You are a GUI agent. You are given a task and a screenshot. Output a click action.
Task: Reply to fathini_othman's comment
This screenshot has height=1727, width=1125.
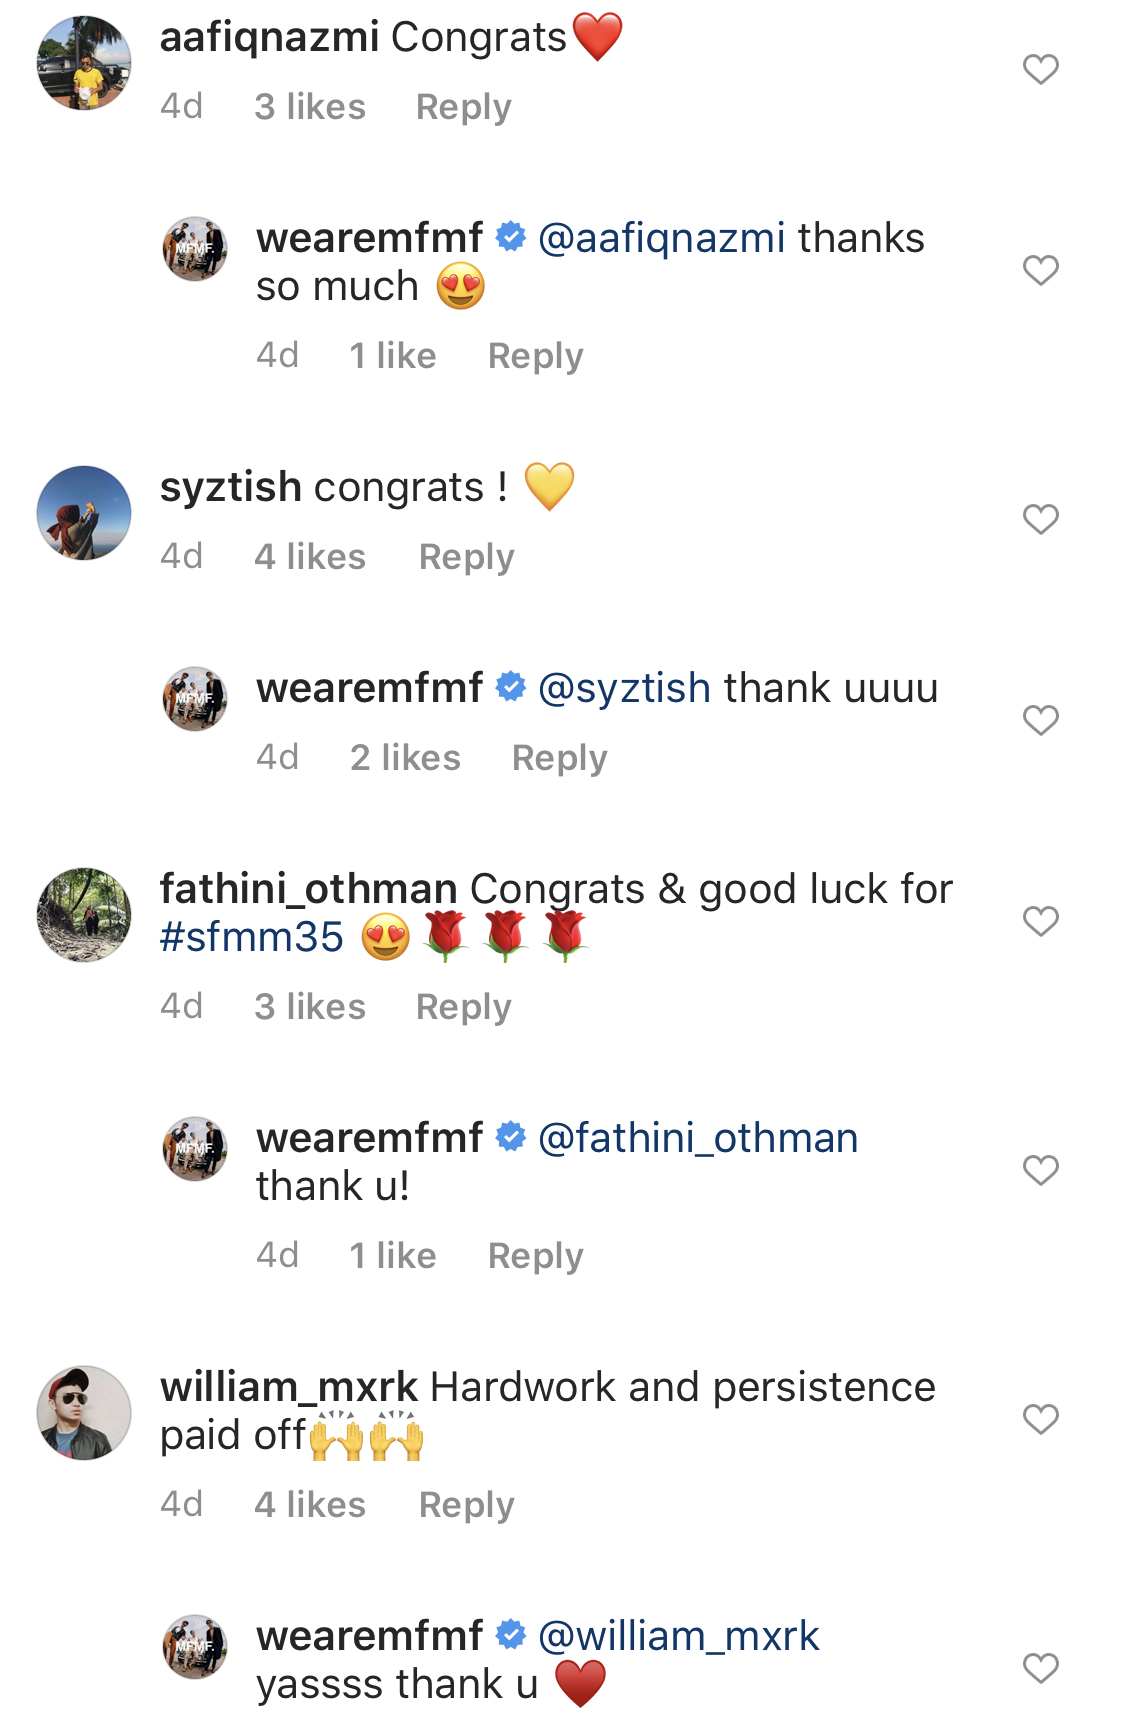click(463, 1007)
